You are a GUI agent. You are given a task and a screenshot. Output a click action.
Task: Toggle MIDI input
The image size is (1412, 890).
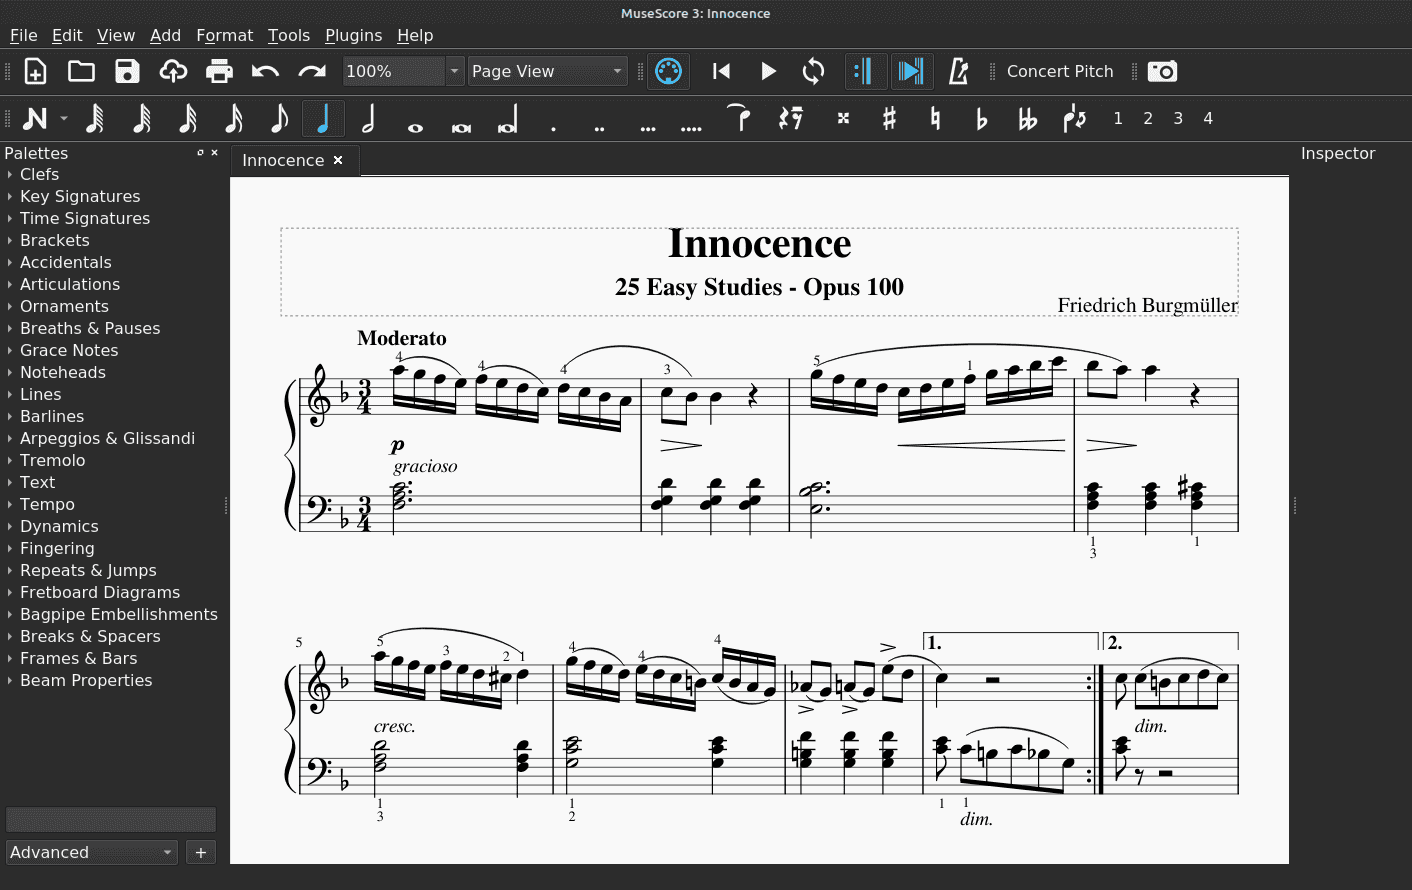668,71
